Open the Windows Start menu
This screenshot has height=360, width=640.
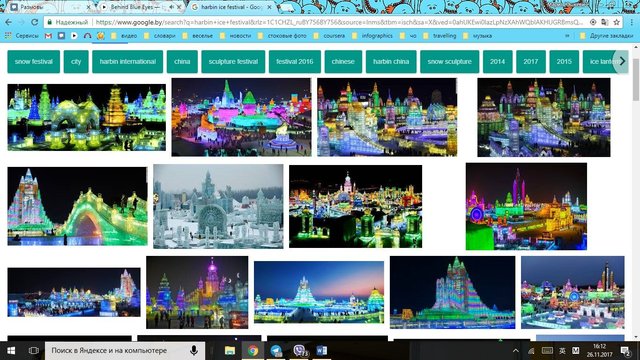click(x=11, y=351)
